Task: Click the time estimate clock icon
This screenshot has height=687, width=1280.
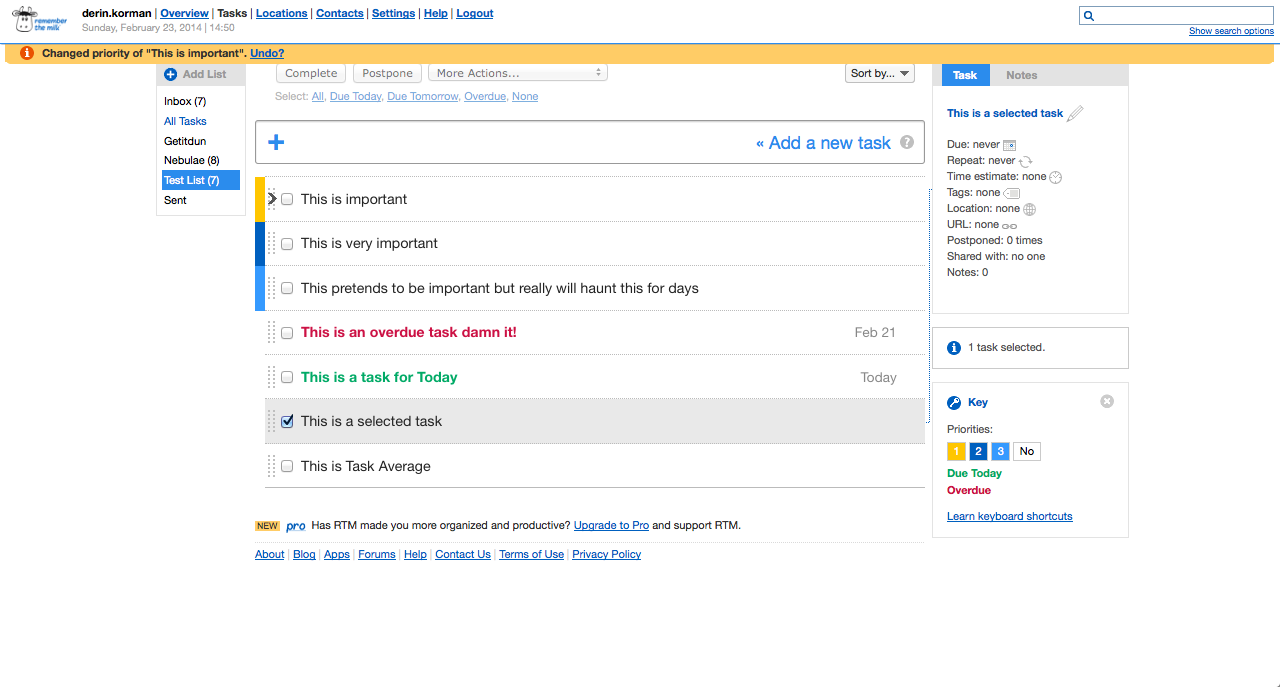Action: (1055, 177)
